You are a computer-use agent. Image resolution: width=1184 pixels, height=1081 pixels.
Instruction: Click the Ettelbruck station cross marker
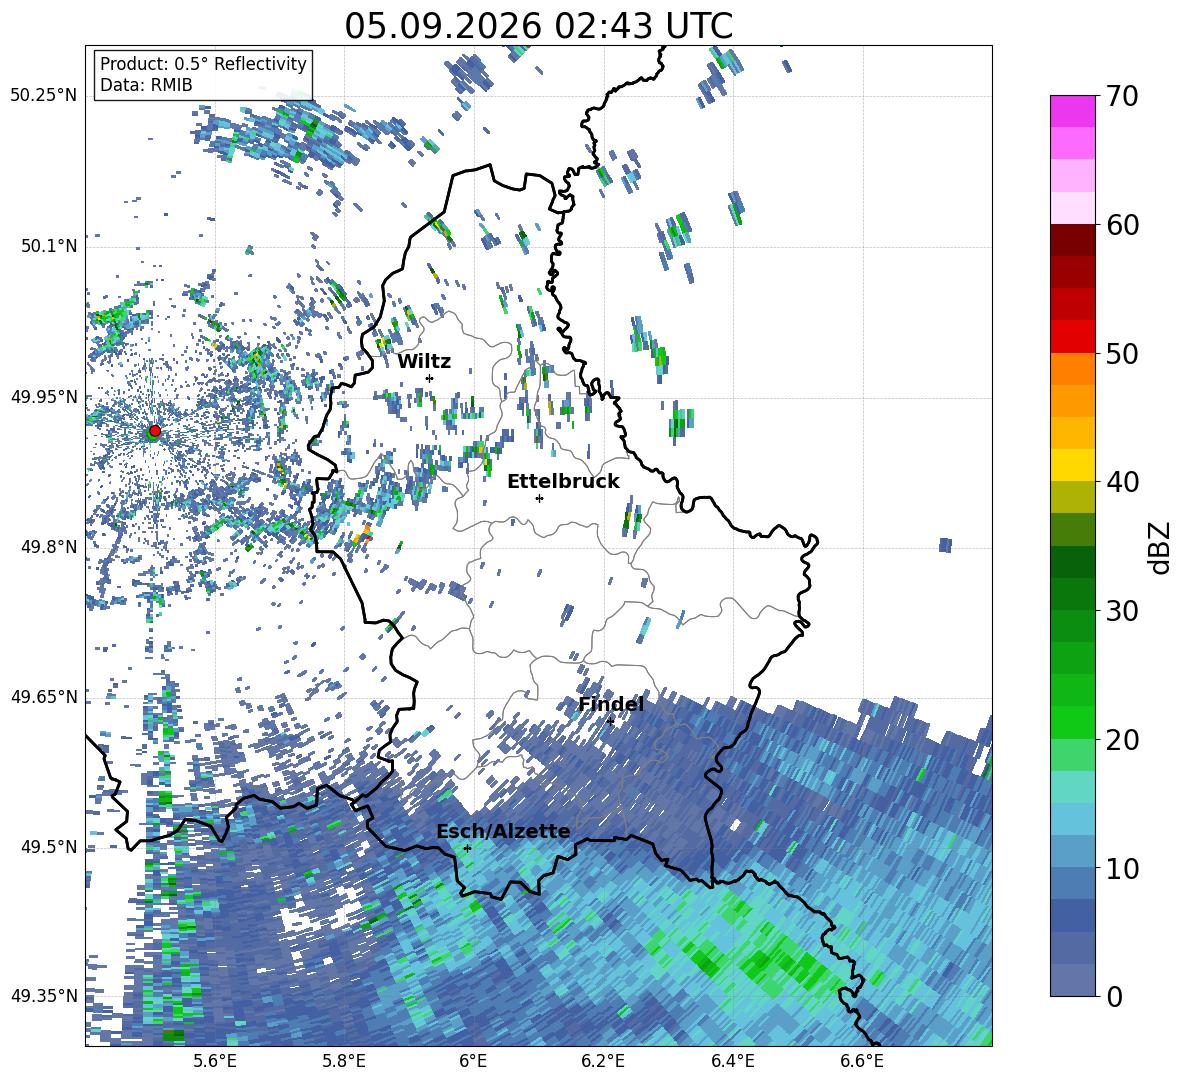tap(539, 498)
